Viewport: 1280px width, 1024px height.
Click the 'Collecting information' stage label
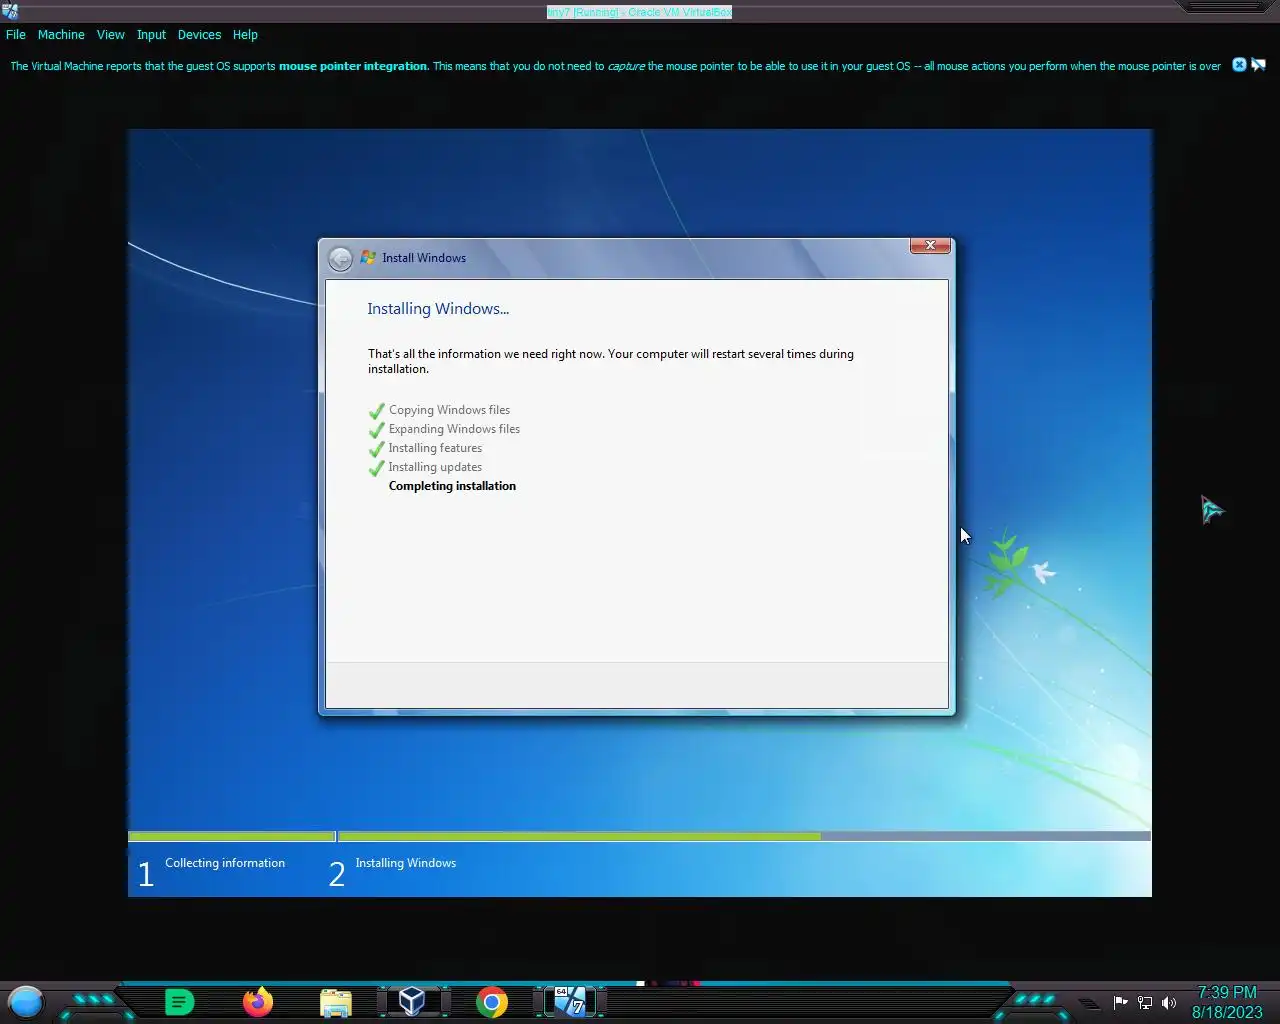coord(225,863)
